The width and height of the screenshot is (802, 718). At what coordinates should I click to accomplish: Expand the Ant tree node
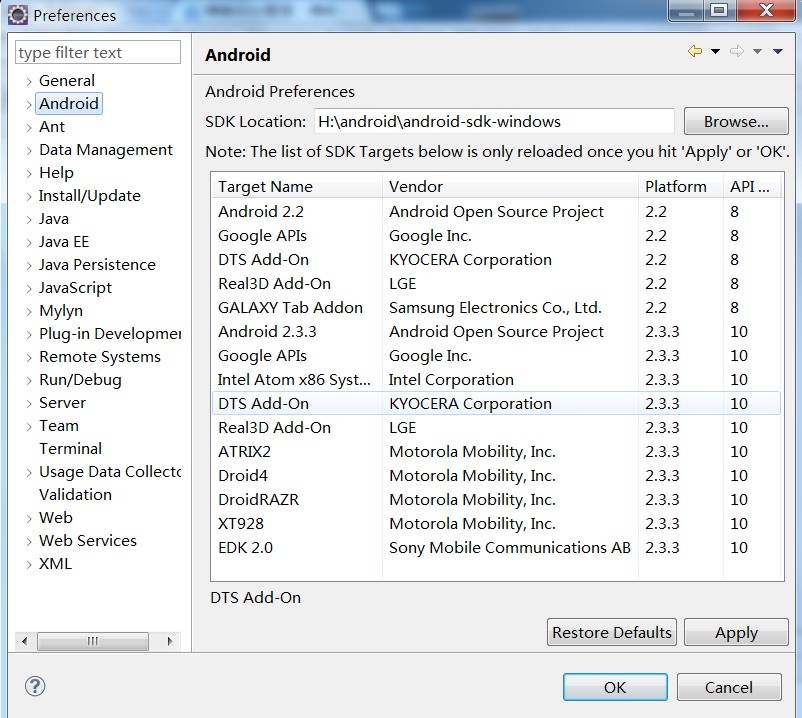pyautogui.click(x=29, y=127)
